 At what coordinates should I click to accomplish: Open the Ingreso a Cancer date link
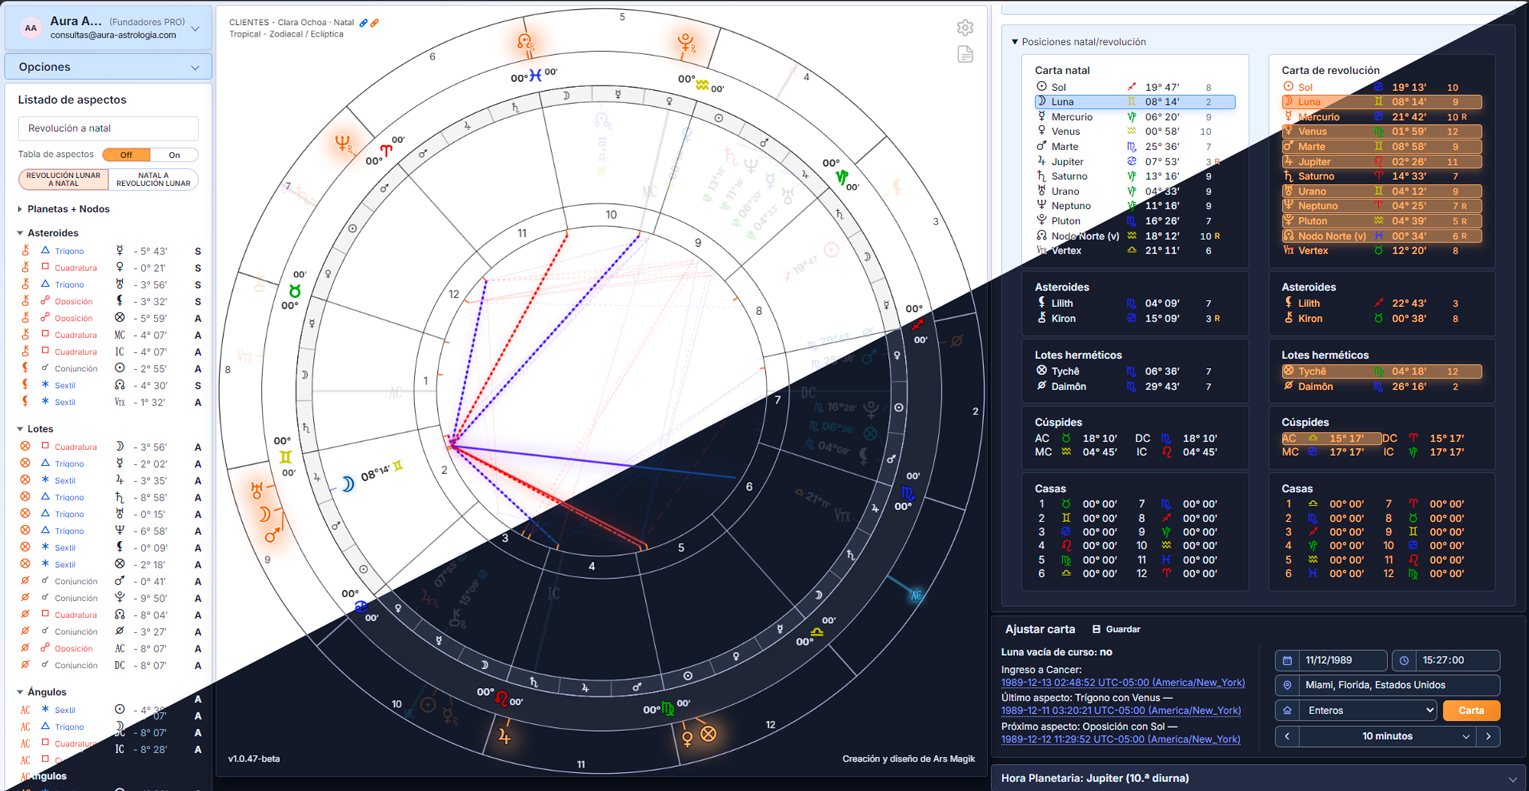pyautogui.click(x=1123, y=682)
